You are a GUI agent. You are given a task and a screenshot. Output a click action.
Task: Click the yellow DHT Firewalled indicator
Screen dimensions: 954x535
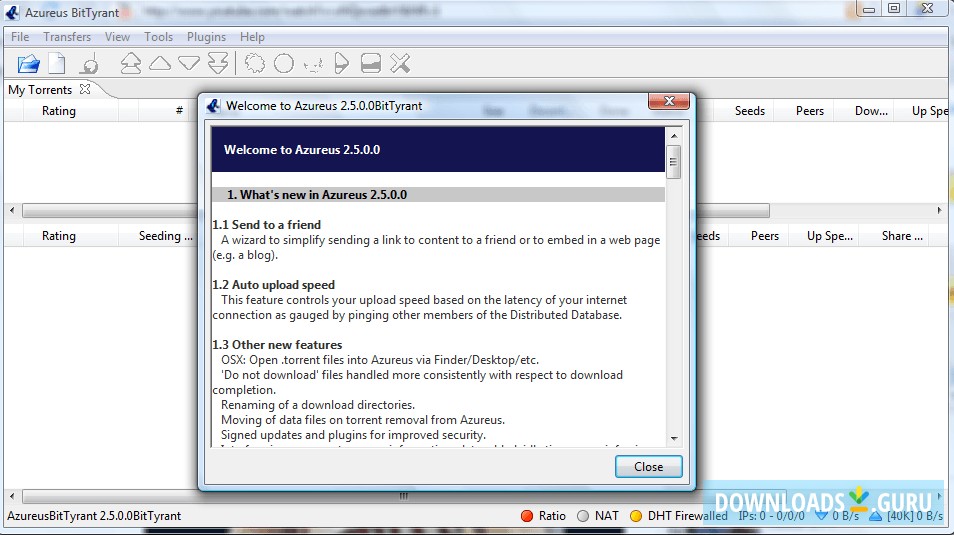click(636, 516)
